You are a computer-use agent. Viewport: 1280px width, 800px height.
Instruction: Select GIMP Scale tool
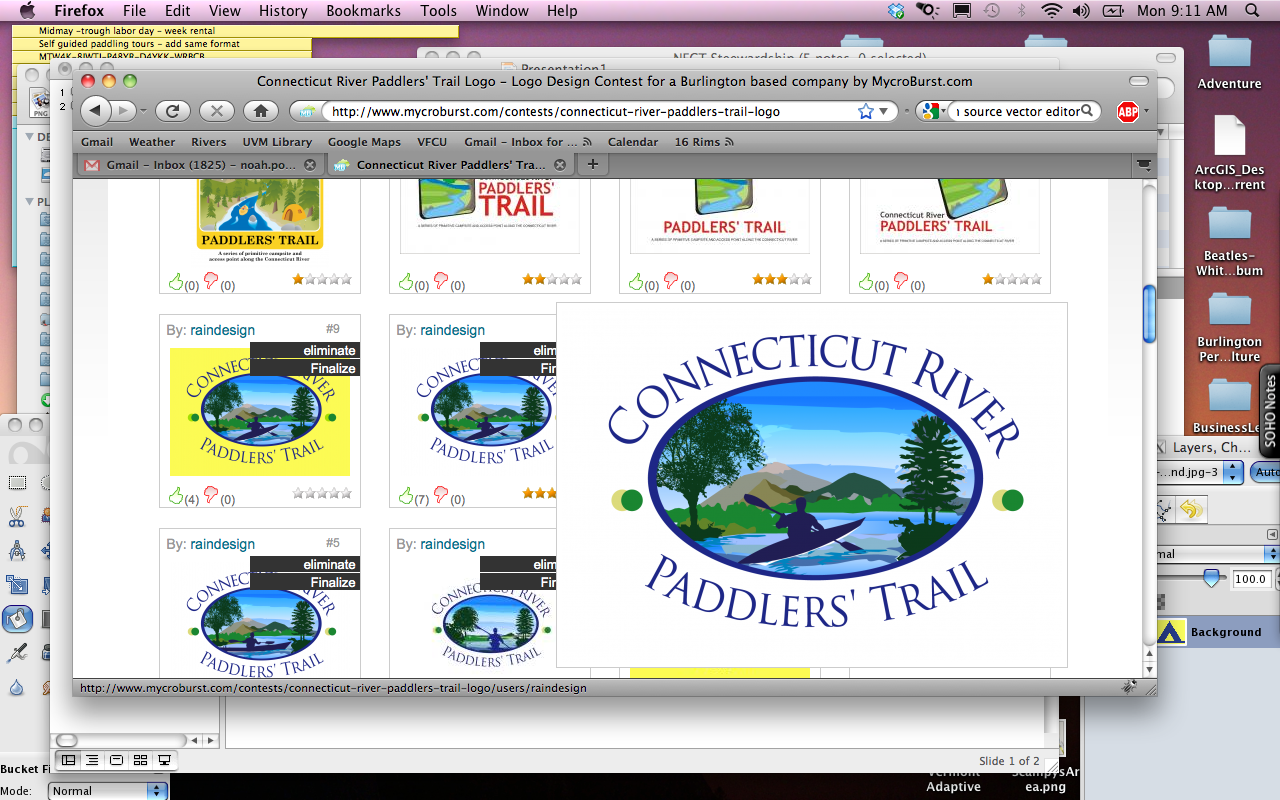[x=17, y=585]
